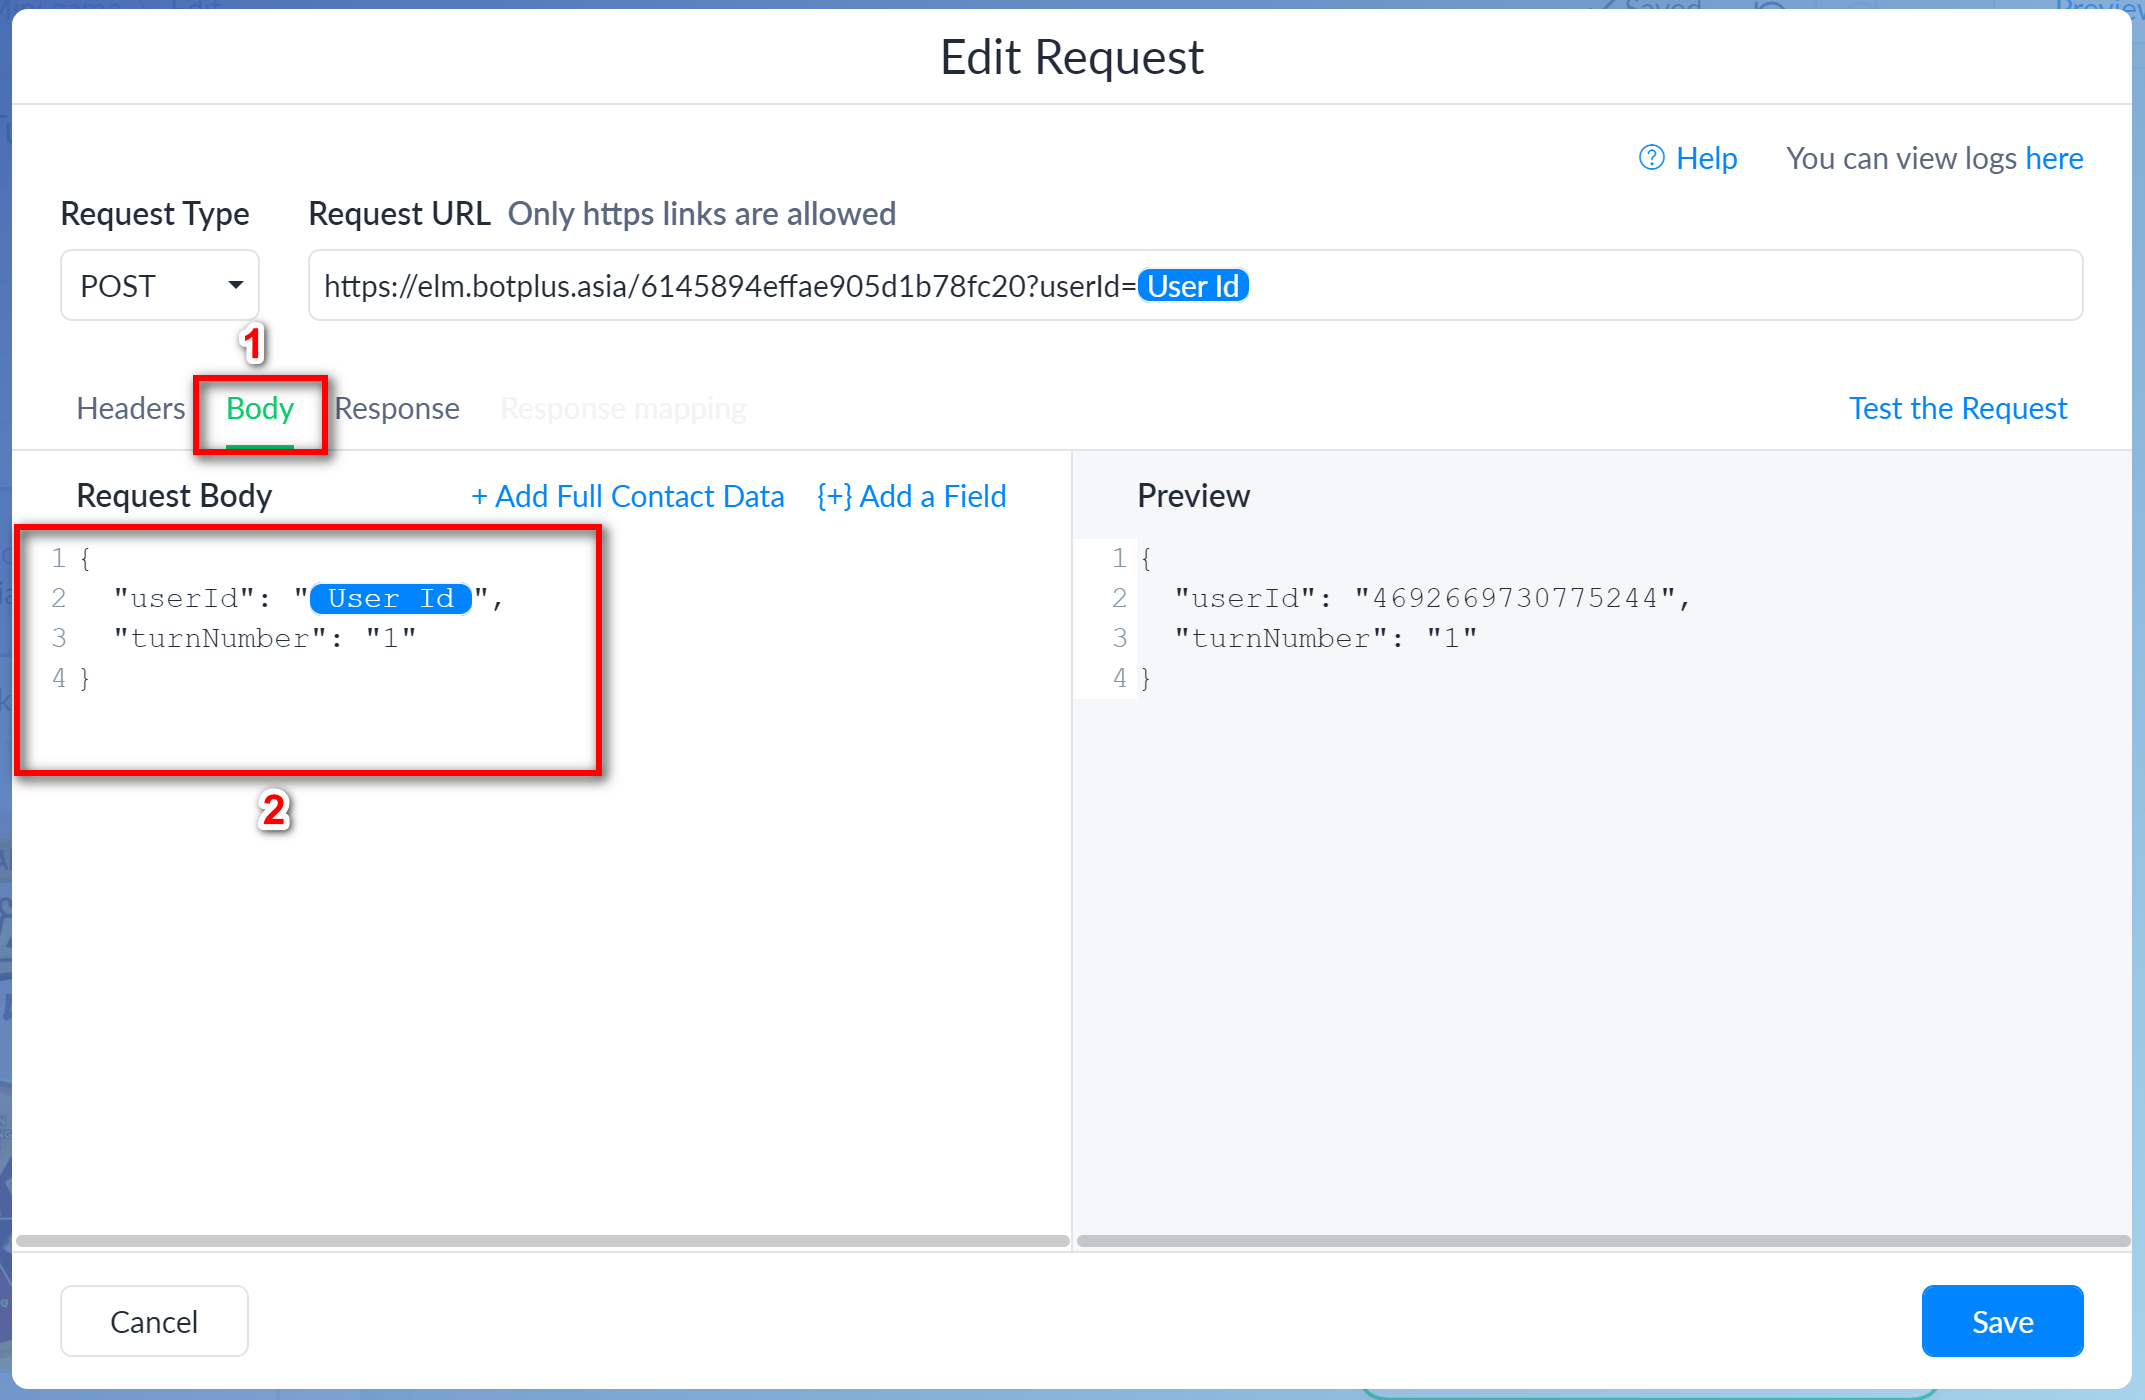Viewport: 2145px width, 1400px height.
Task: Click the Help question mark icon
Action: [1651, 158]
